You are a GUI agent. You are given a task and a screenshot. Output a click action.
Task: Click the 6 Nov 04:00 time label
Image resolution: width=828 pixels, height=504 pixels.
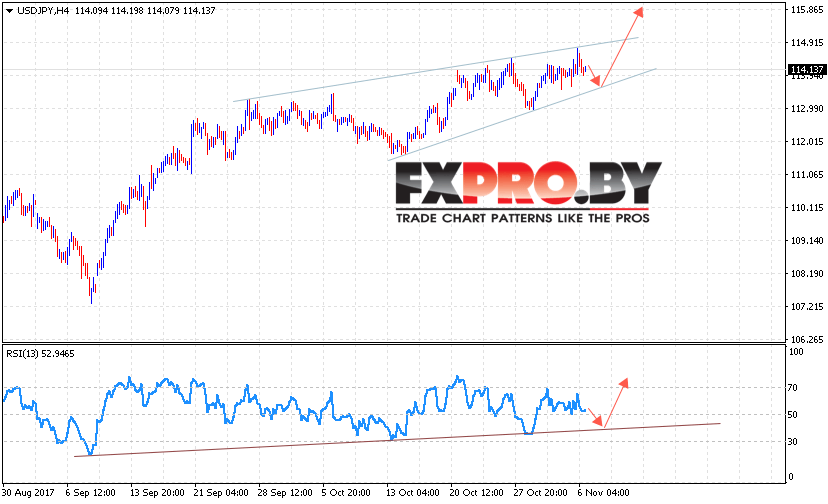[603, 492]
